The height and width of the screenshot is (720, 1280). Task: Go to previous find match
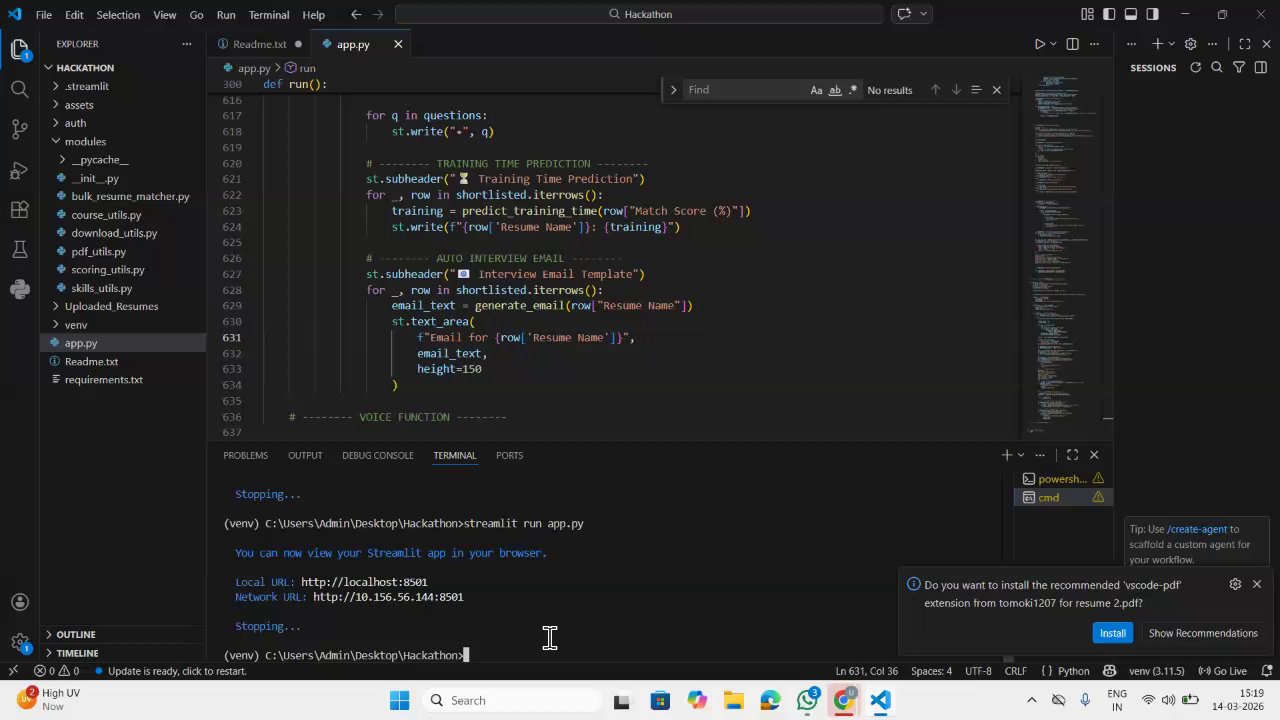tap(935, 90)
